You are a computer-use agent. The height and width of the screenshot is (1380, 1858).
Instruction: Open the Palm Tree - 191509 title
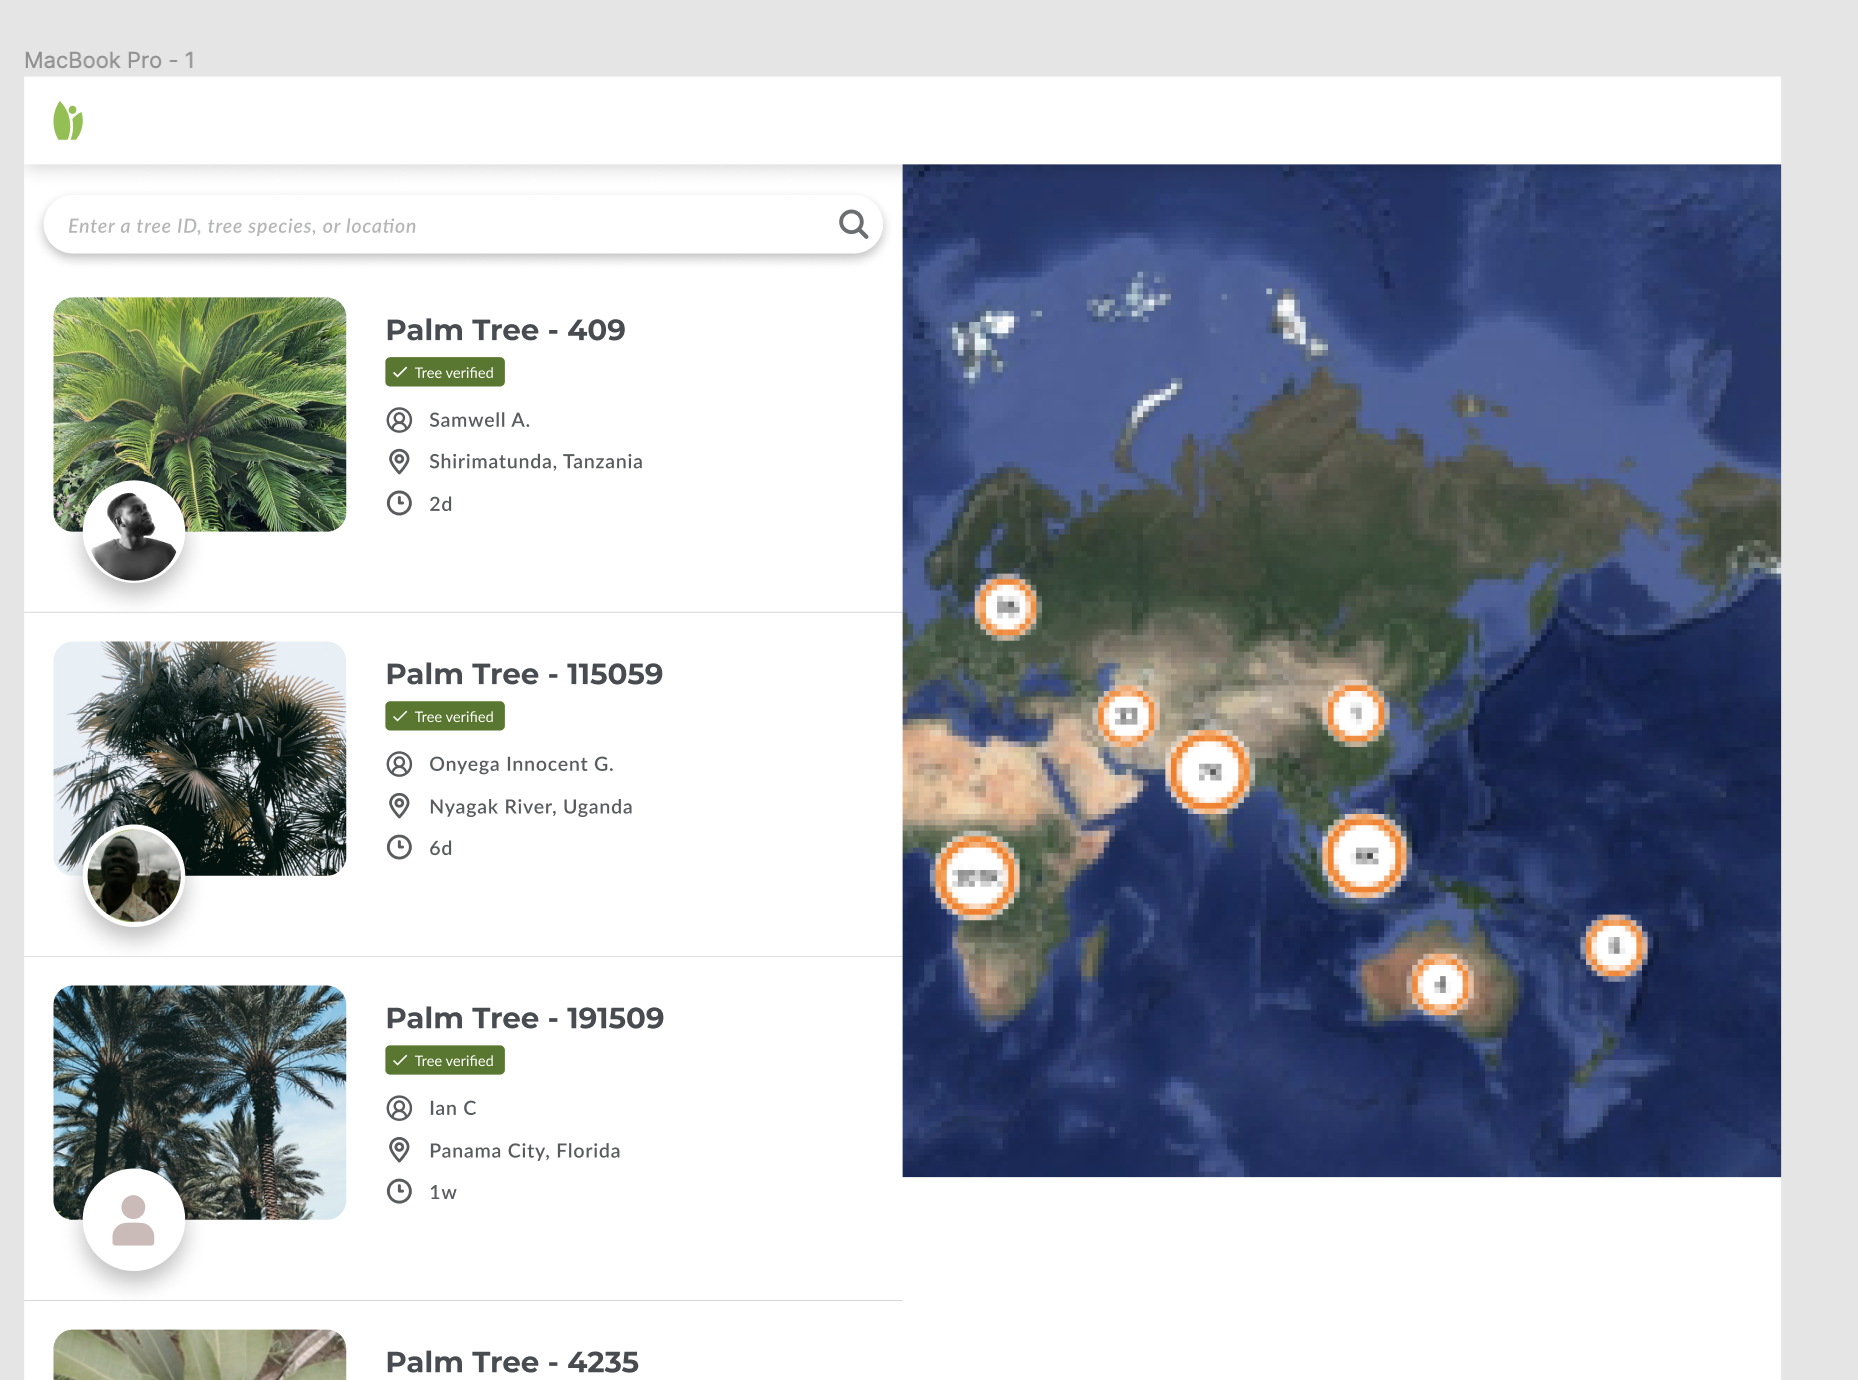[x=525, y=1018]
